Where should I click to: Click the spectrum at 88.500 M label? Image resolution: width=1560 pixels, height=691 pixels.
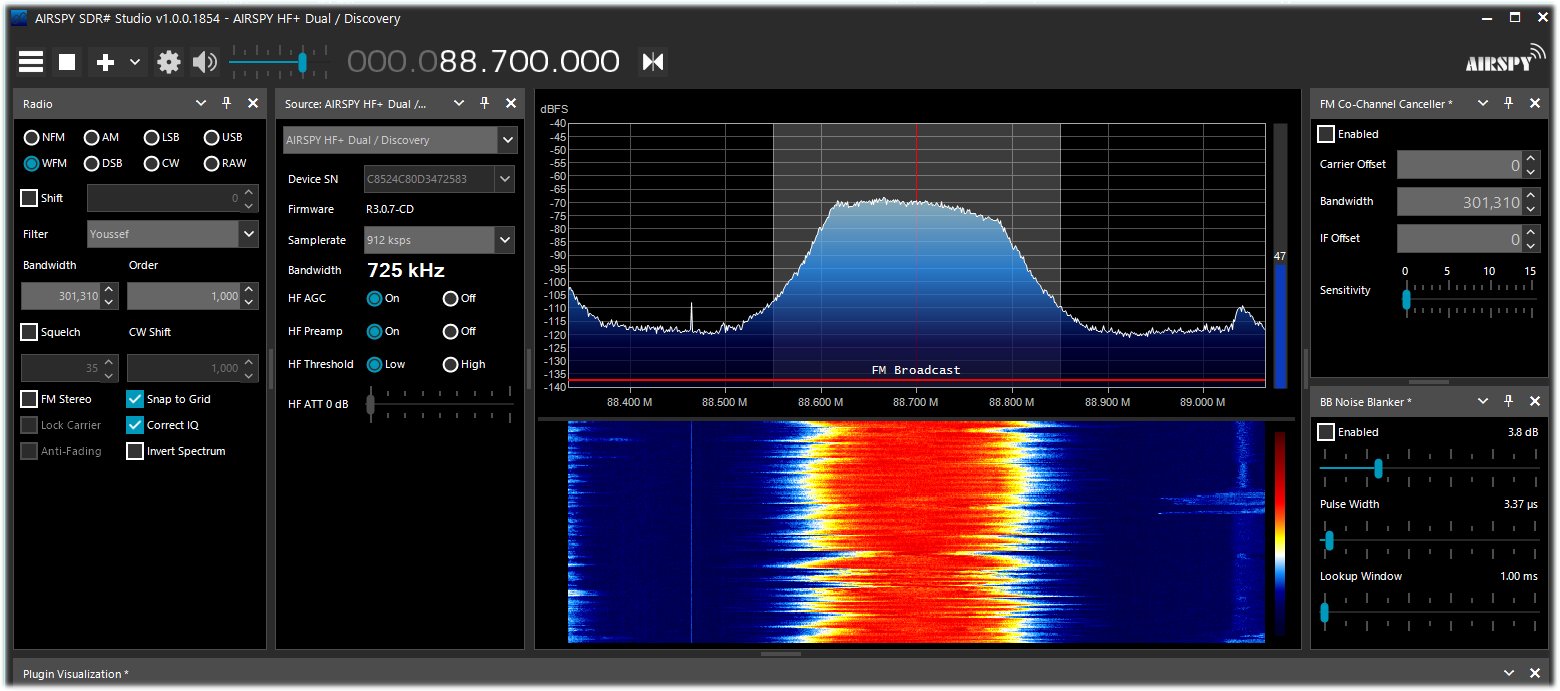tap(725, 402)
